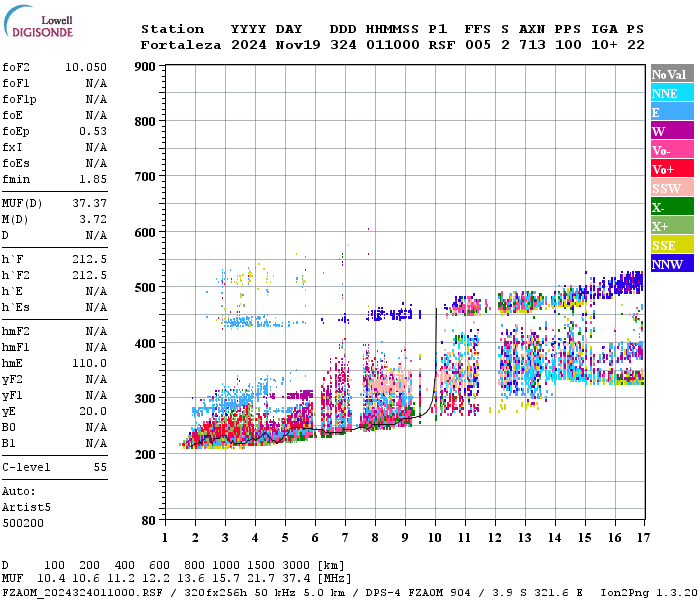Select the NNE cyan legend swatch
The height and width of the screenshot is (600, 700).
point(672,93)
